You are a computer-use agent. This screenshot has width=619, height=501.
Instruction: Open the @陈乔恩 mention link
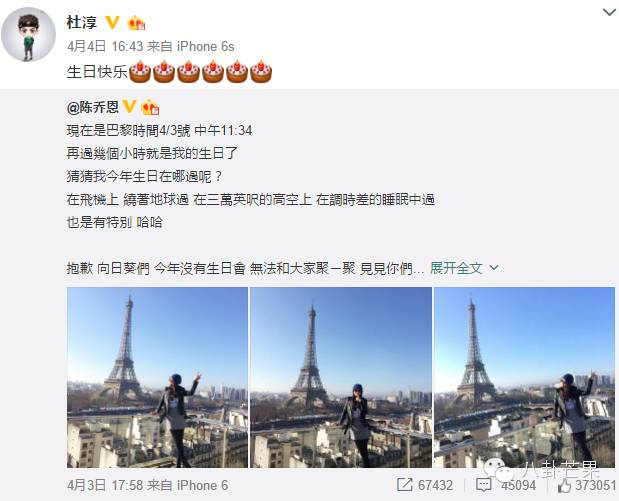pyautogui.click(x=93, y=107)
